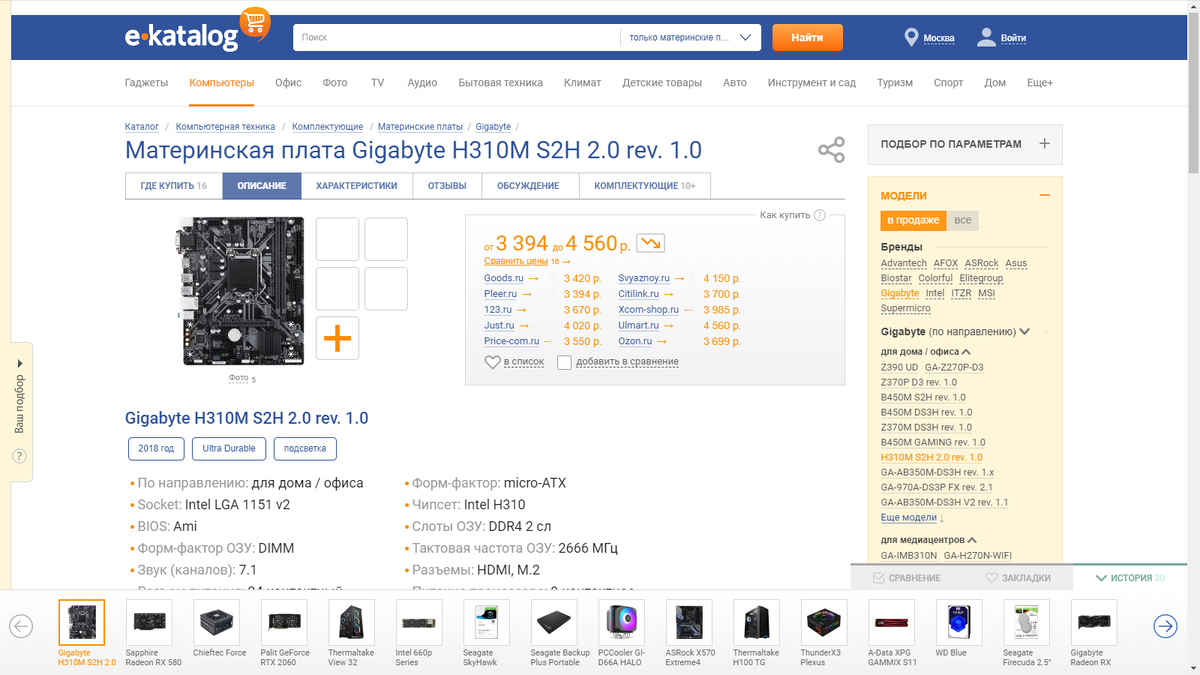Open the price trend chart icon
The width and height of the screenshot is (1200, 675).
pyautogui.click(x=651, y=243)
